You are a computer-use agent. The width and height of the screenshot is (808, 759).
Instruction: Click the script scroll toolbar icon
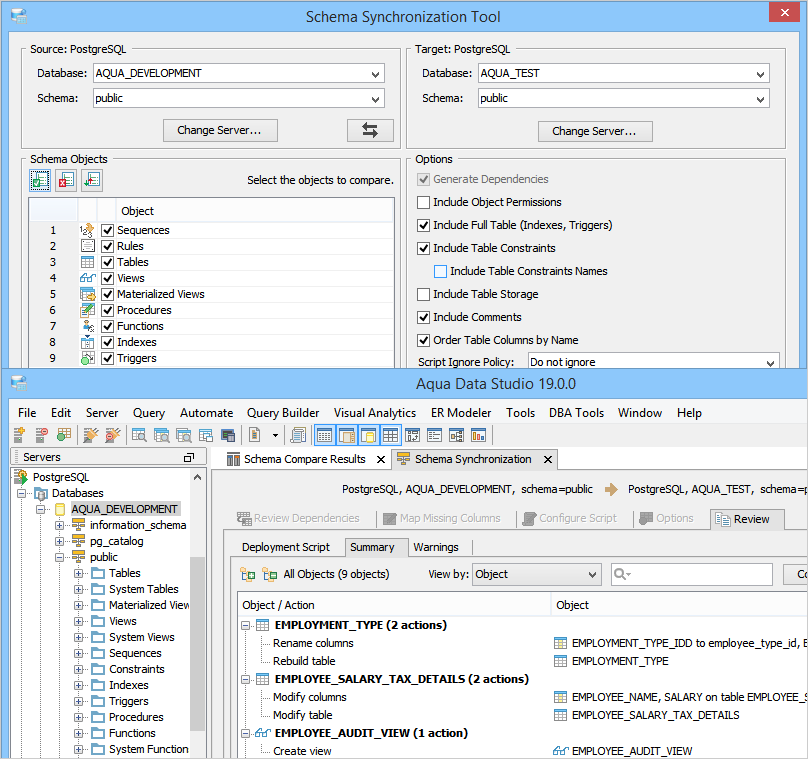coord(298,435)
